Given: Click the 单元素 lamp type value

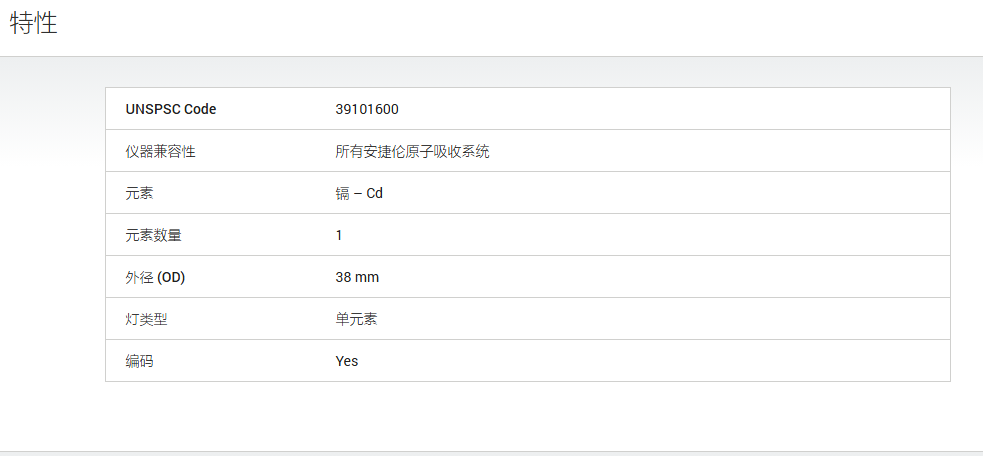Looking at the screenshot, I should 356,319.
